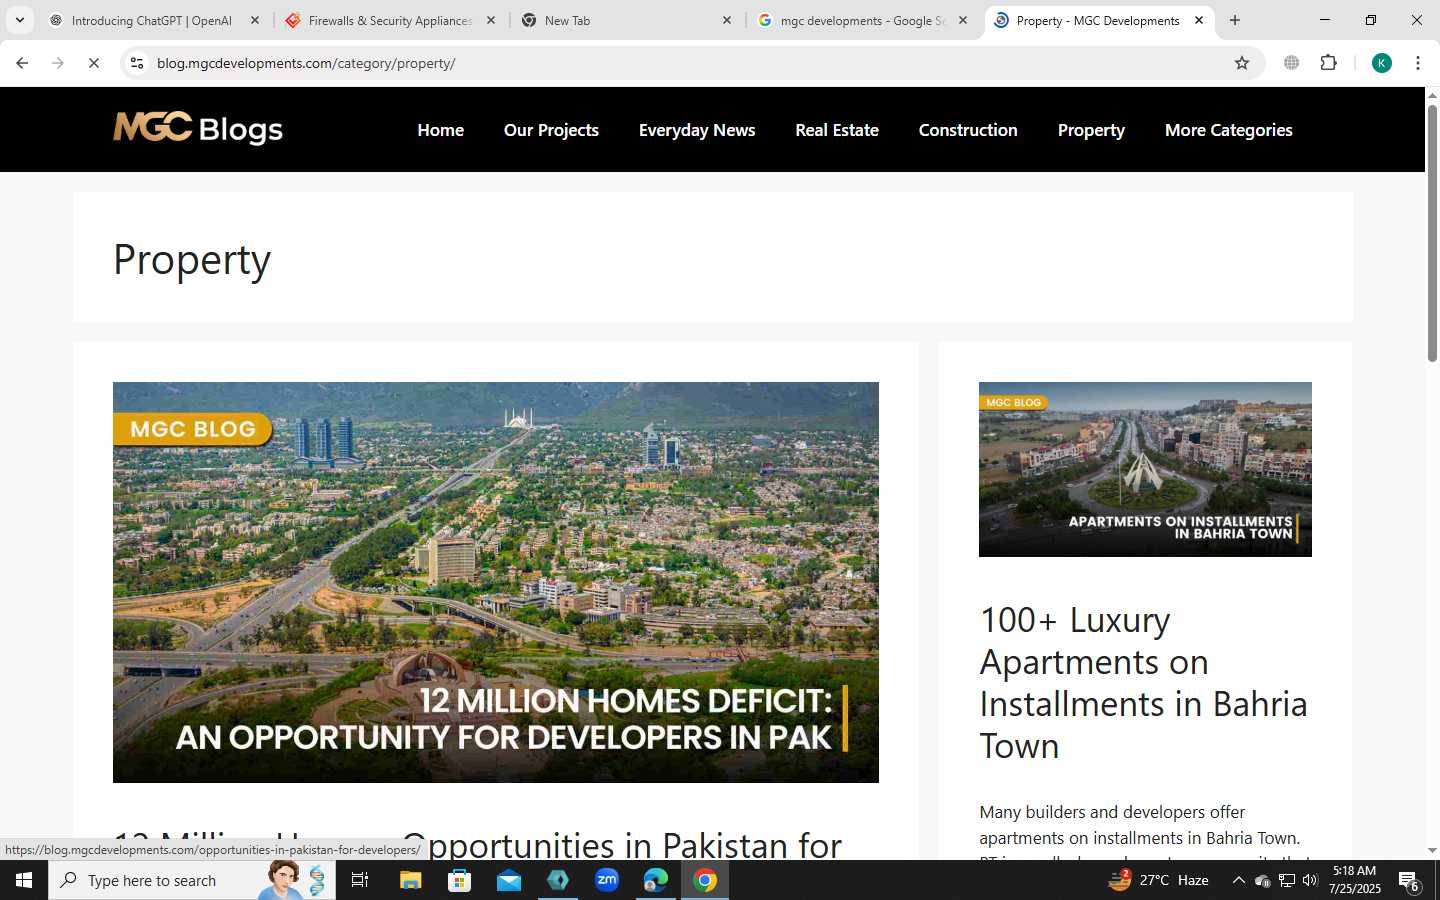Click scrollbar up arrow
The image size is (1440, 900).
[x=1432, y=95]
